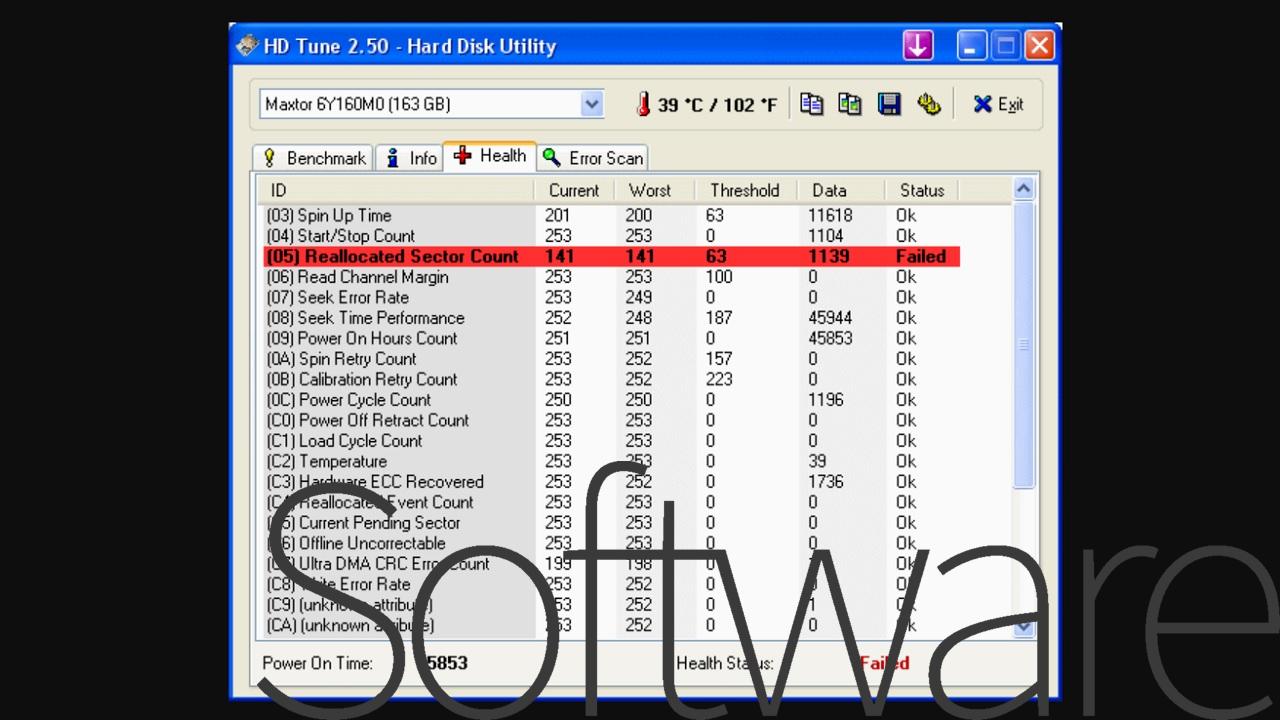Click the thermometer temperature icon
1280x720 pixels.
[x=643, y=104]
